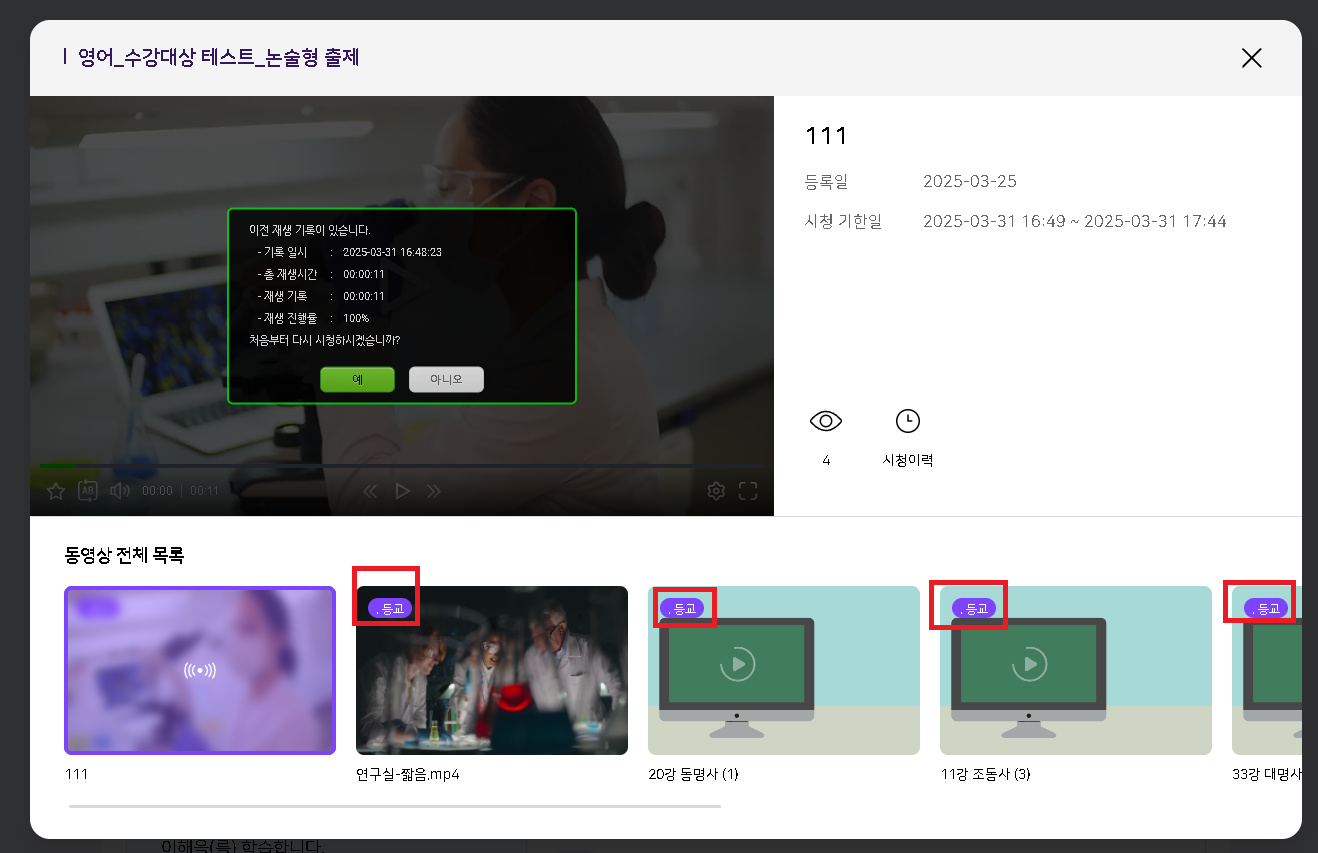Screen dimensions: 1318x853
Task: Close the video modal with X
Action: click(x=1251, y=58)
